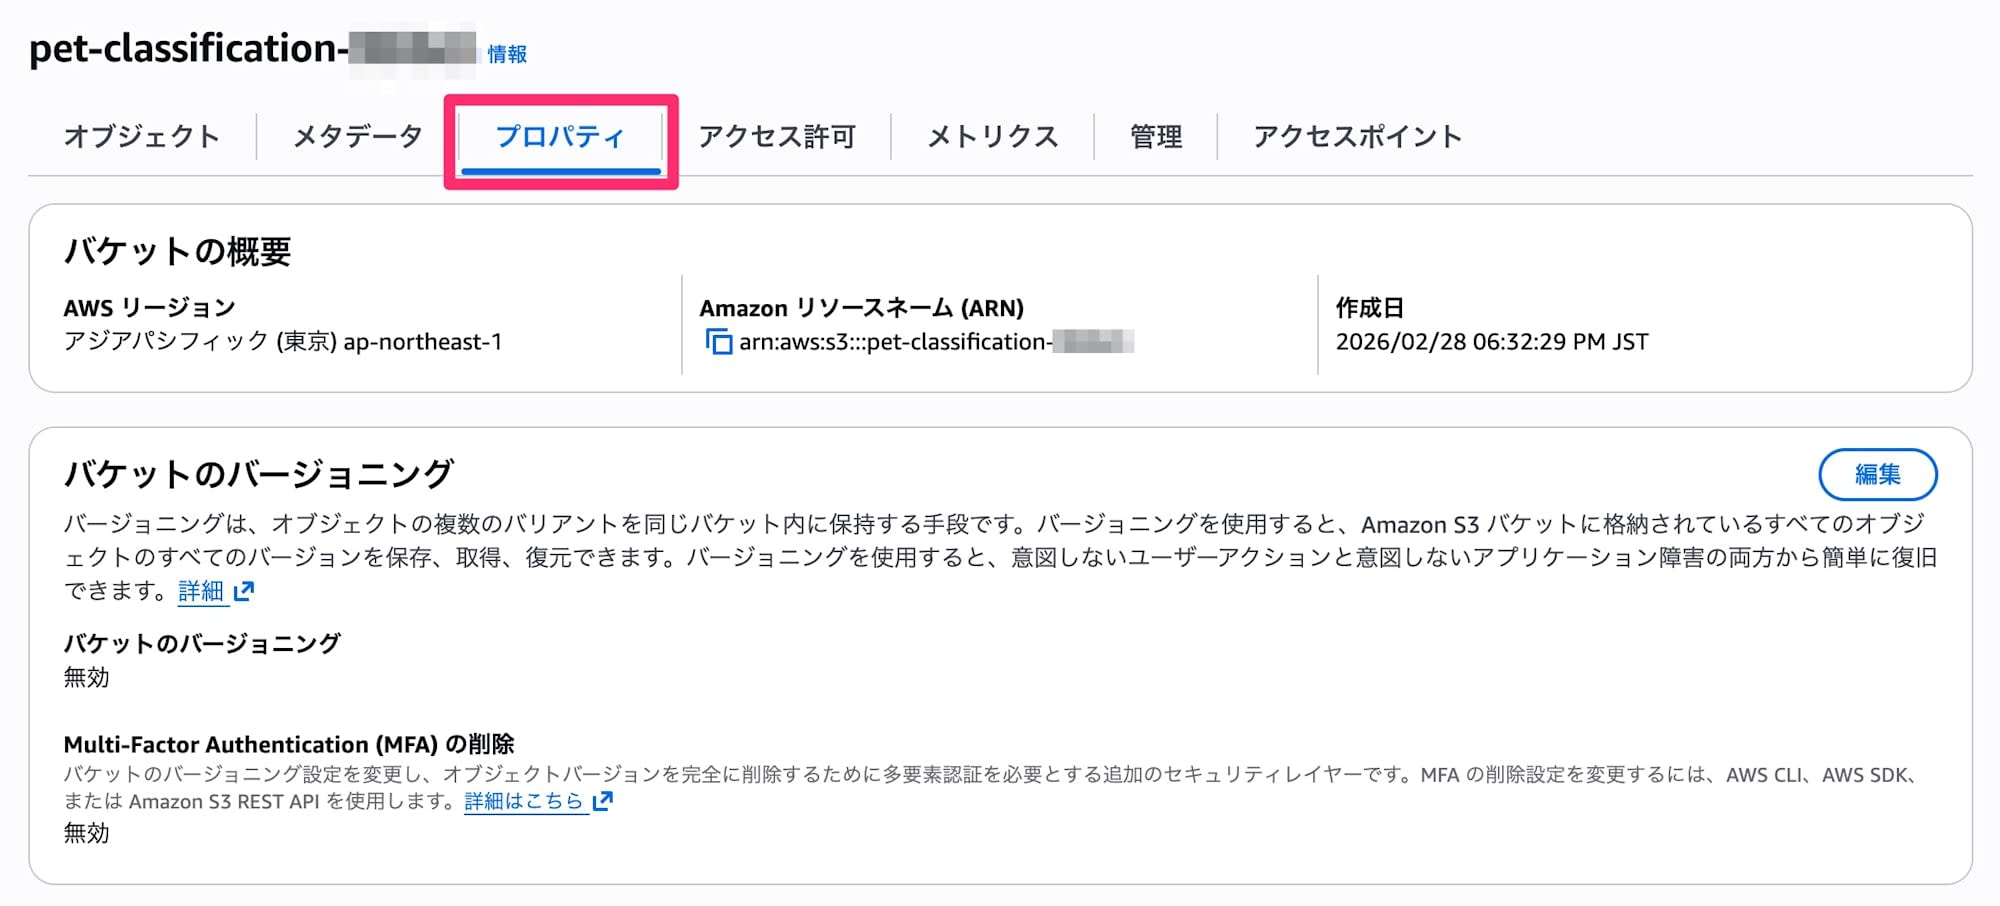Open the アクセスポイント tab
The image size is (2000, 906).
1357,136
